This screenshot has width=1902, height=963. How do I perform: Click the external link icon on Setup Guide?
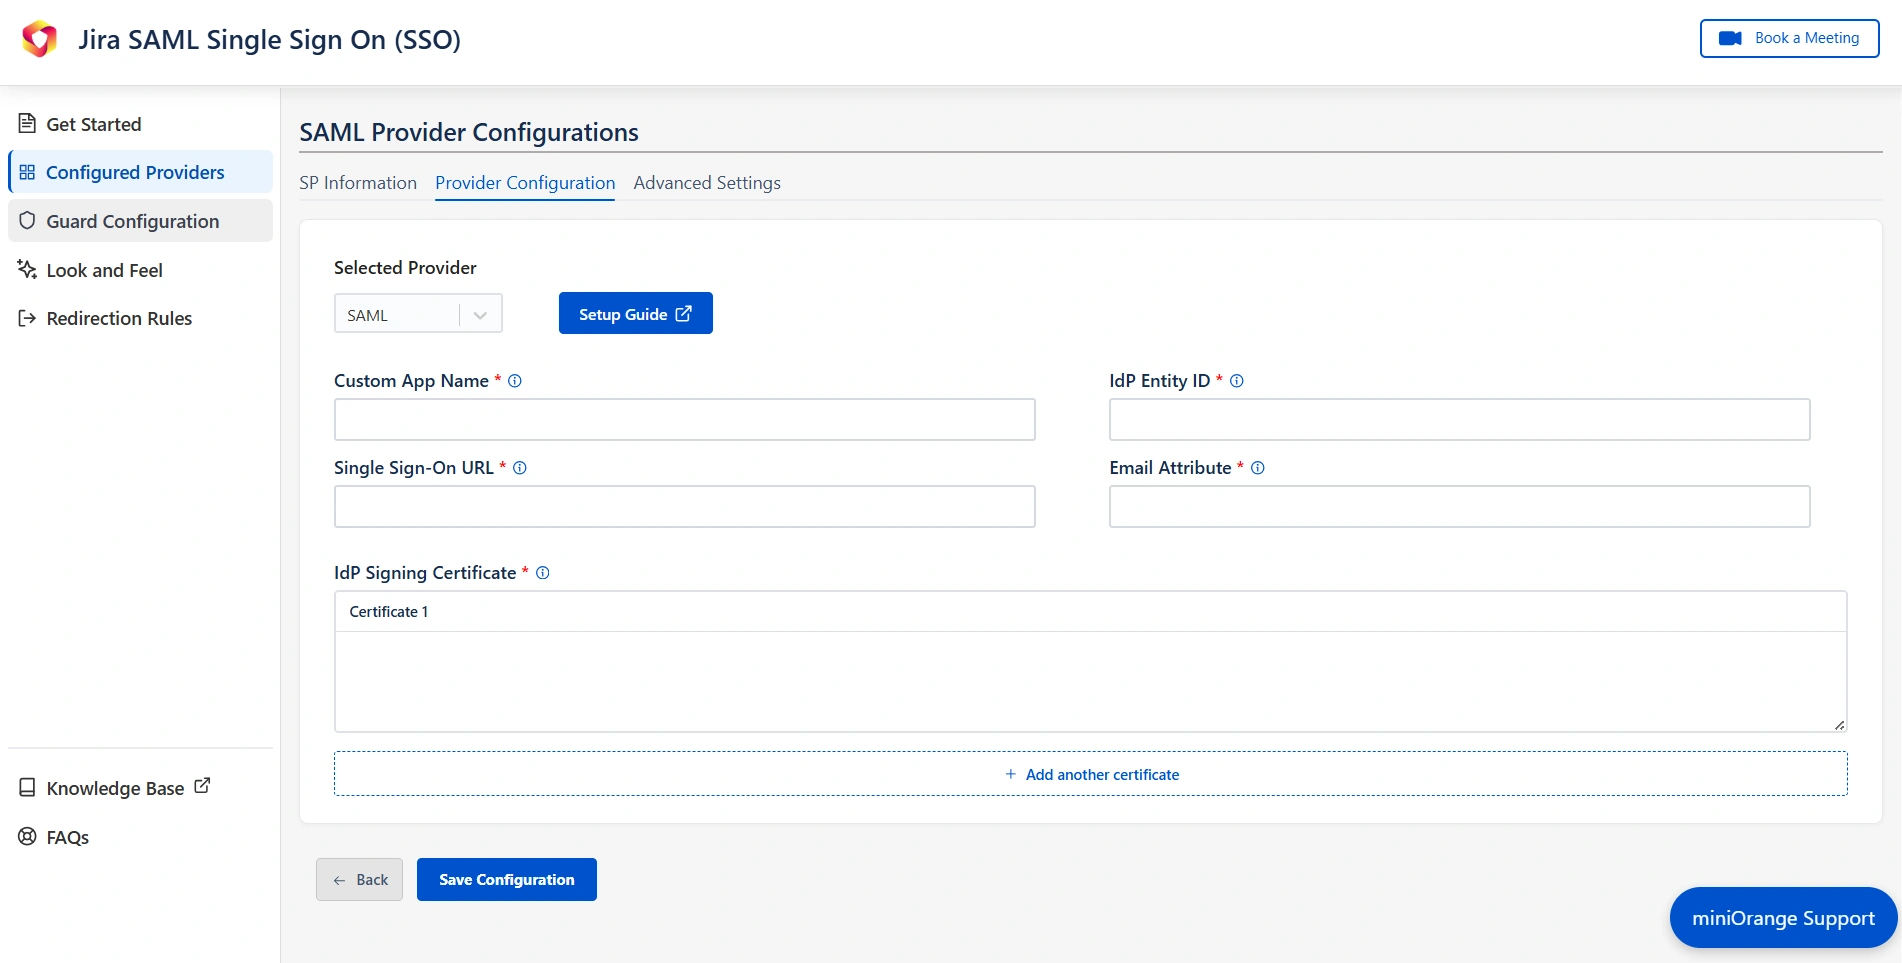click(x=684, y=313)
